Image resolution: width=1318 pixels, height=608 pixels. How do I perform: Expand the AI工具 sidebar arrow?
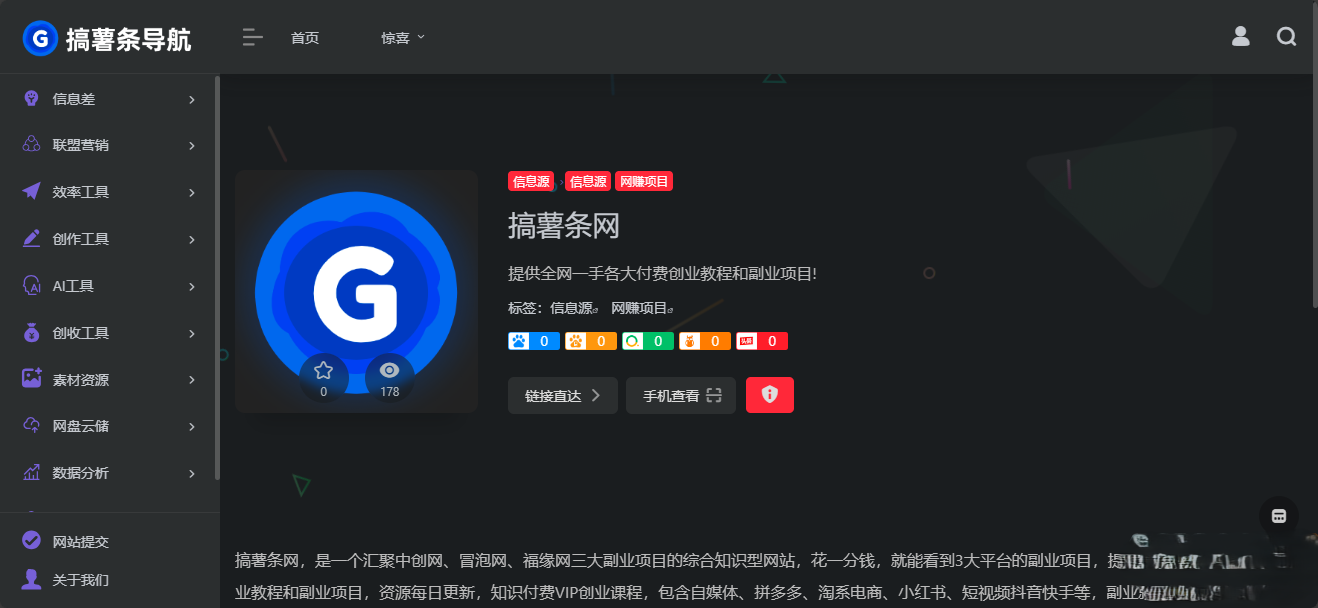[x=191, y=286]
